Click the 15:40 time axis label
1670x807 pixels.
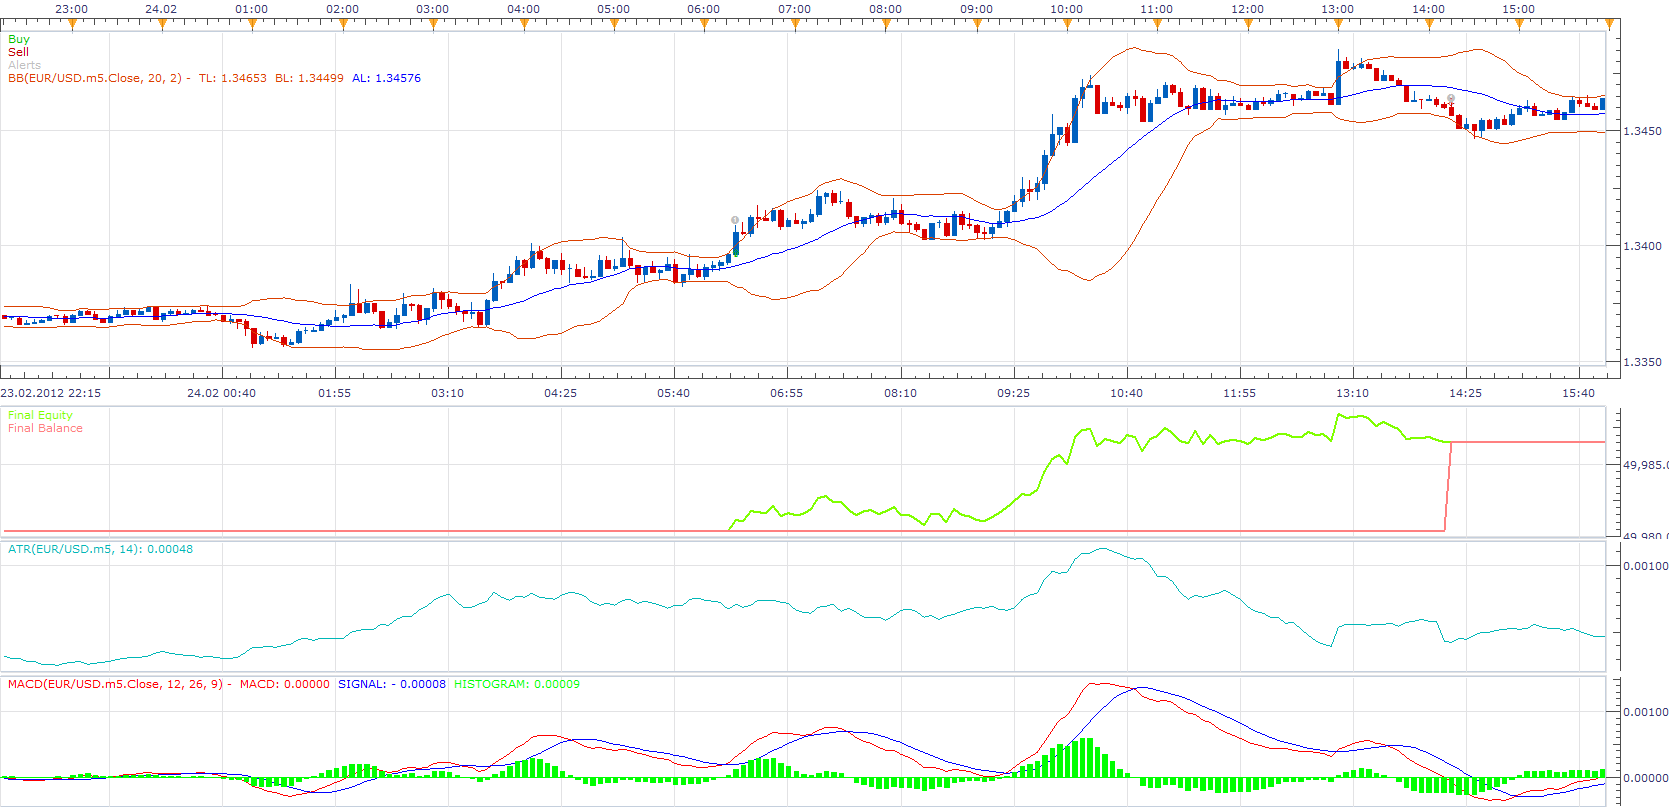[1578, 393]
